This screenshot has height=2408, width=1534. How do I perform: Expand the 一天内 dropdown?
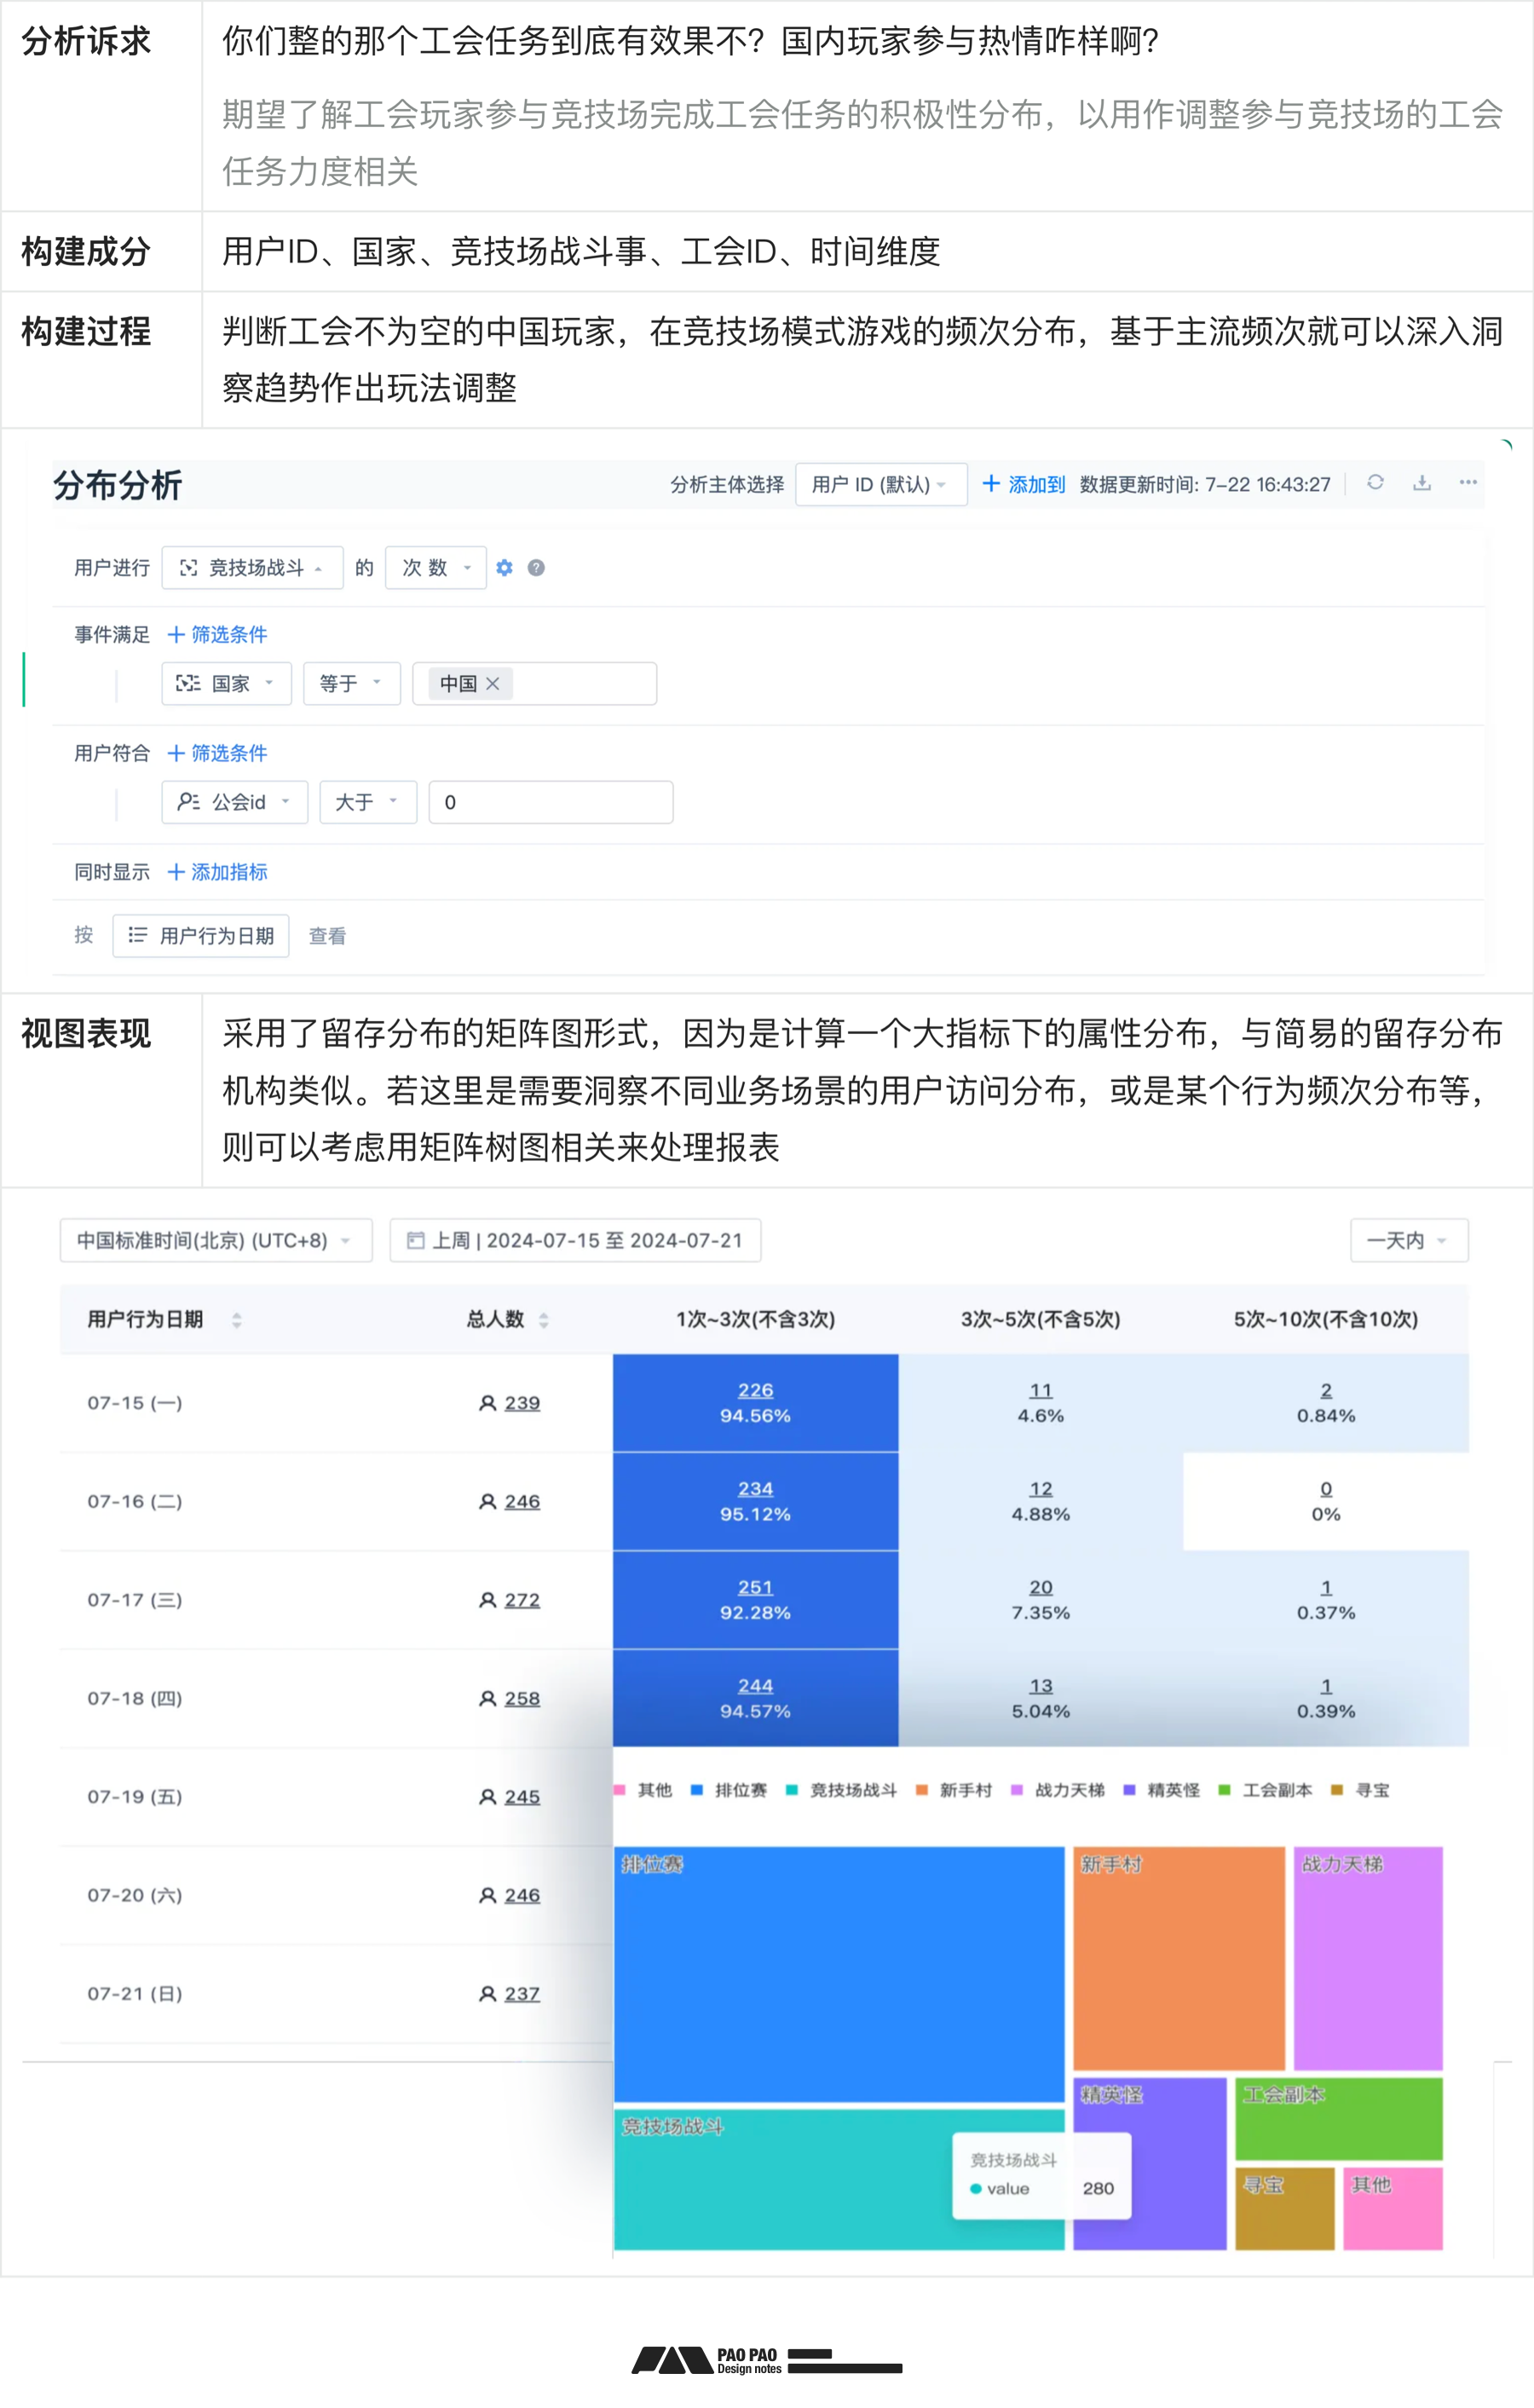click(1409, 1240)
